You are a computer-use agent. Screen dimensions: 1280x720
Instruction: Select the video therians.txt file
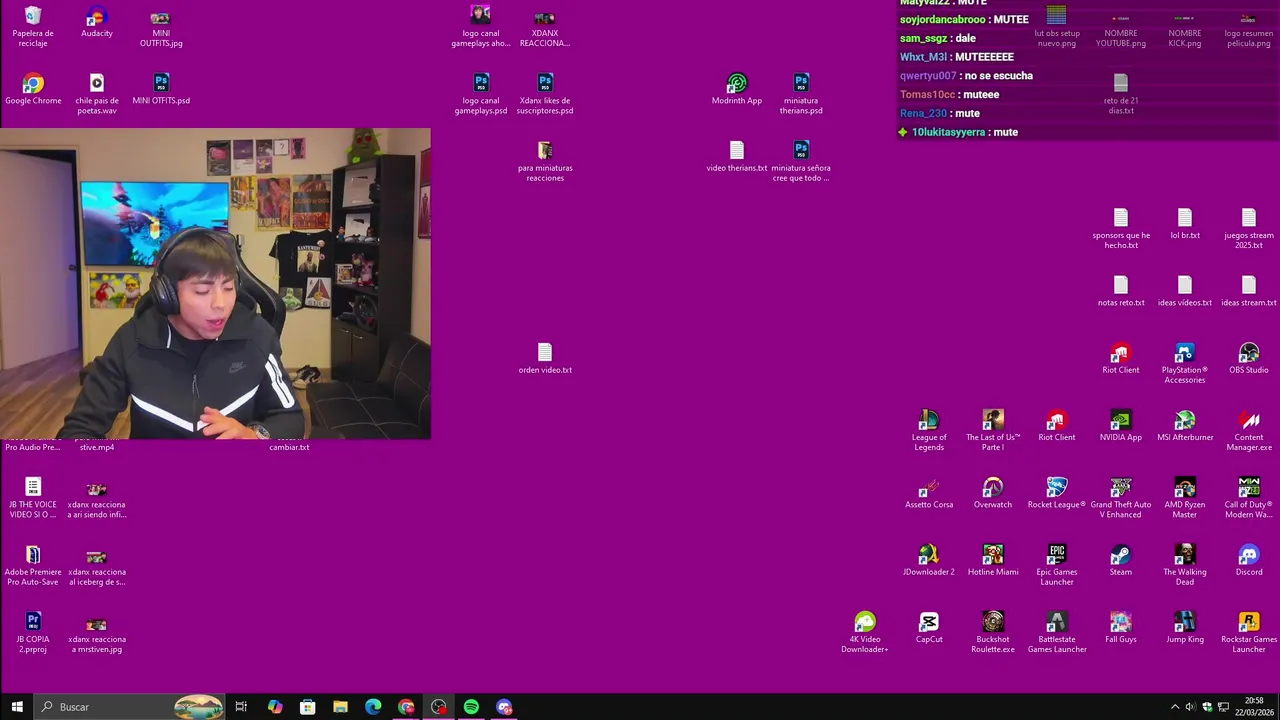[x=737, y=156]
